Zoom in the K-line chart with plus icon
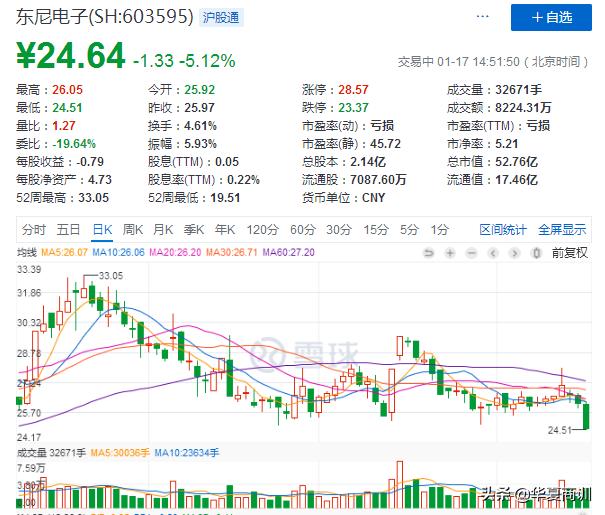This screenshot has width=605, height=515. [x=450, y=253]
